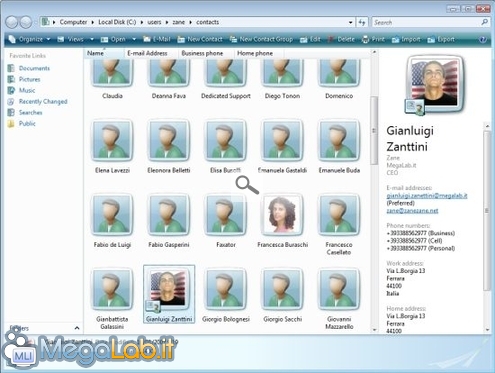Select the Eleonora Belletti contact
495x373 pixels.
pyautogui.click(x=169, y=147)
